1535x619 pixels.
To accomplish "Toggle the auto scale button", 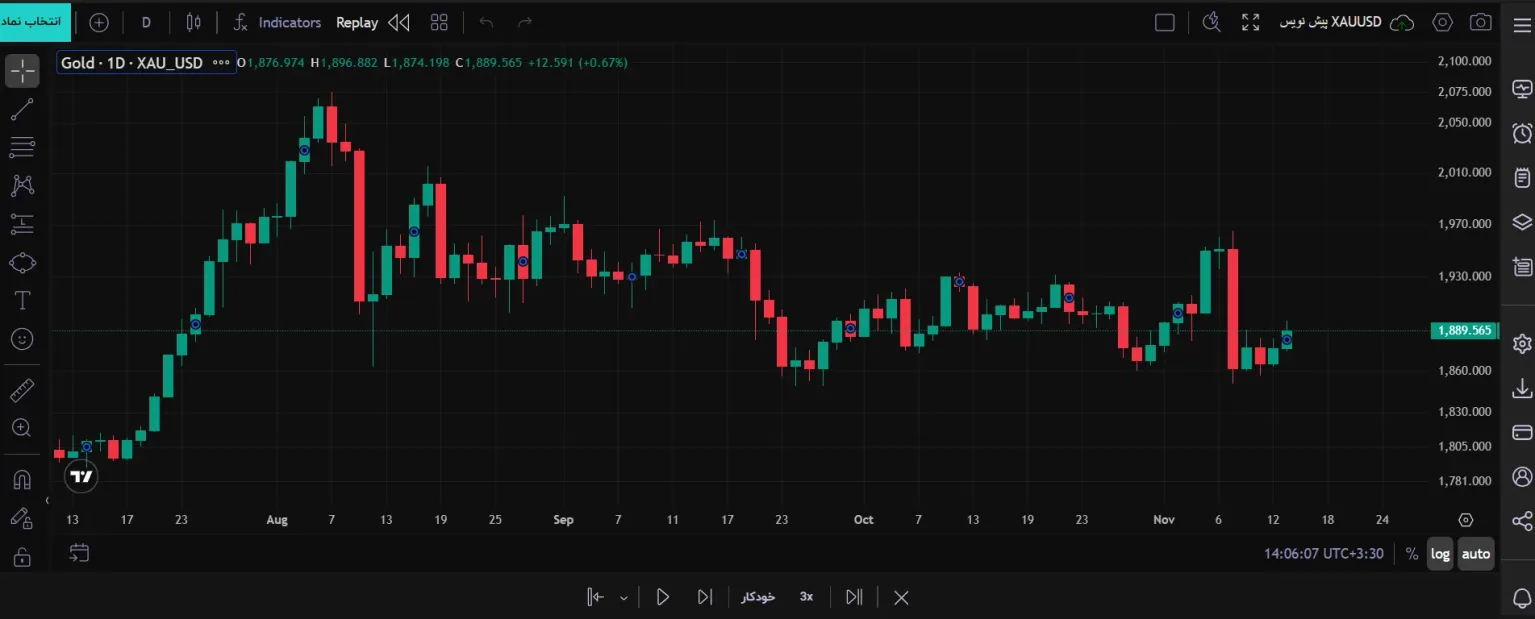I will point(1476,554).
